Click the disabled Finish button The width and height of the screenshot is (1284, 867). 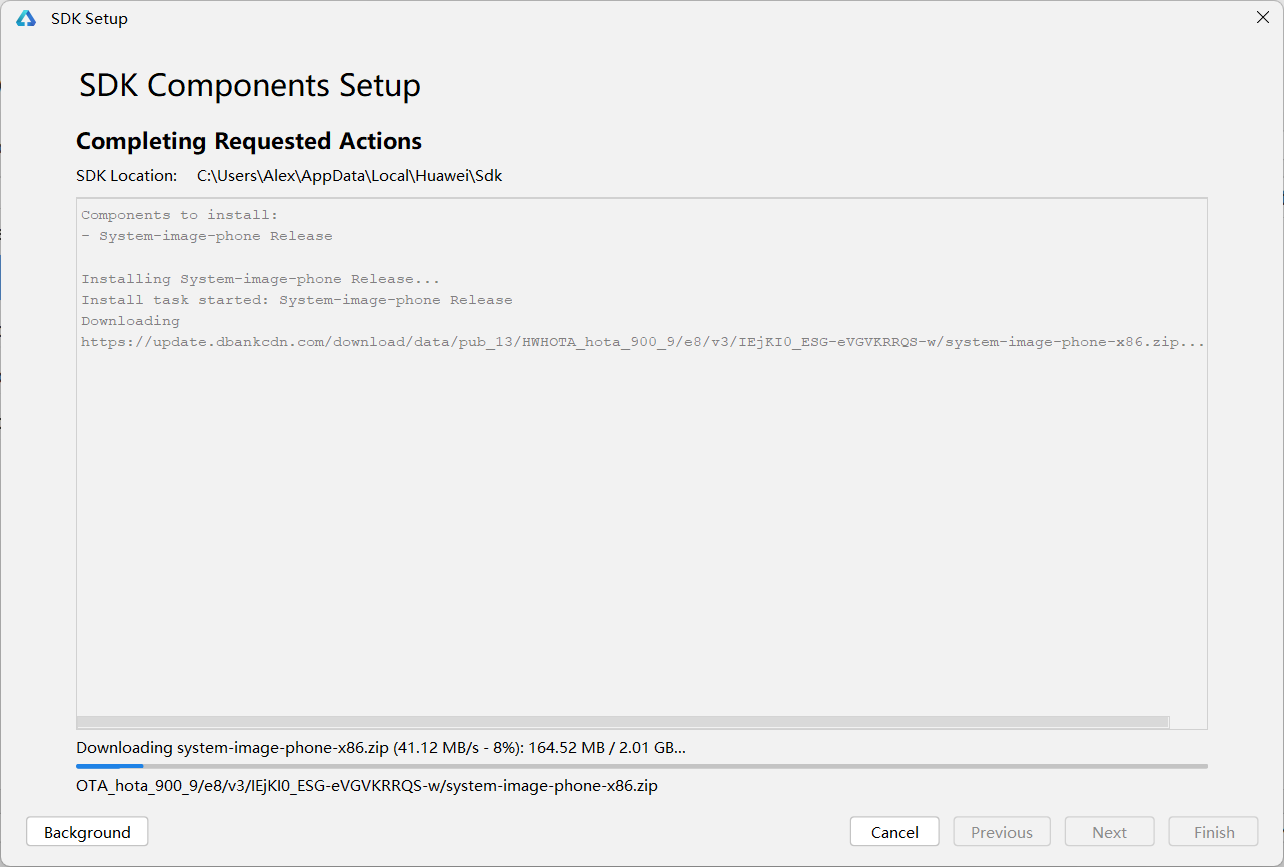coord(1214,832)
